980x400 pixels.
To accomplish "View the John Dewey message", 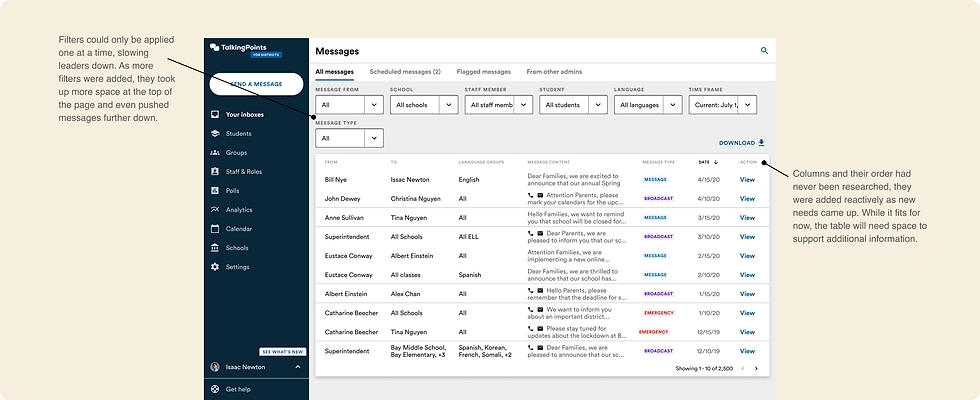I will pos(748,199).
